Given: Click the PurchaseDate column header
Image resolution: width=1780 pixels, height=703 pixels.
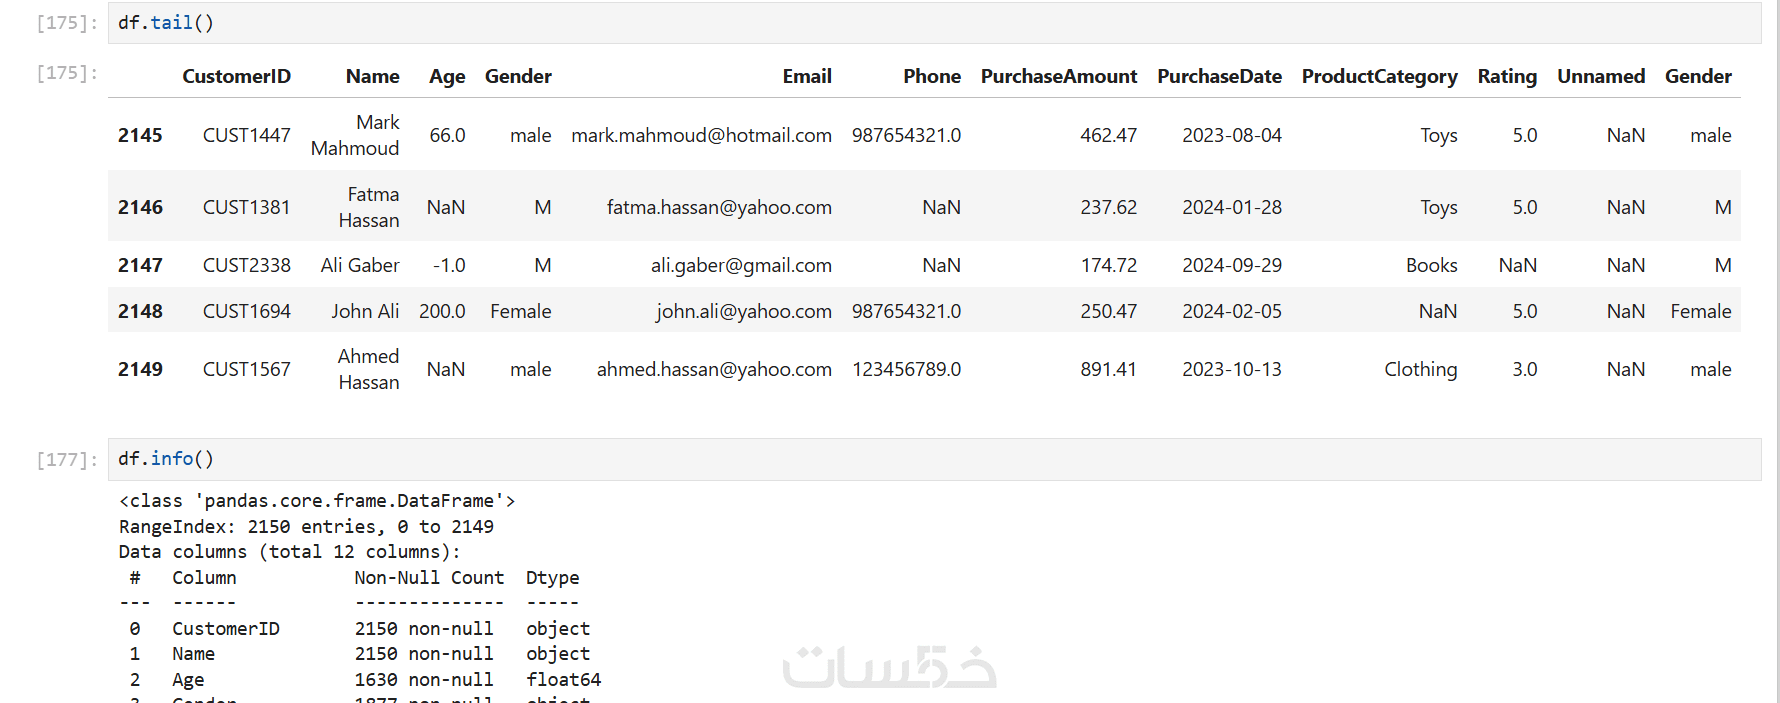Looking at the screenshot, I should click(1219, 76).
